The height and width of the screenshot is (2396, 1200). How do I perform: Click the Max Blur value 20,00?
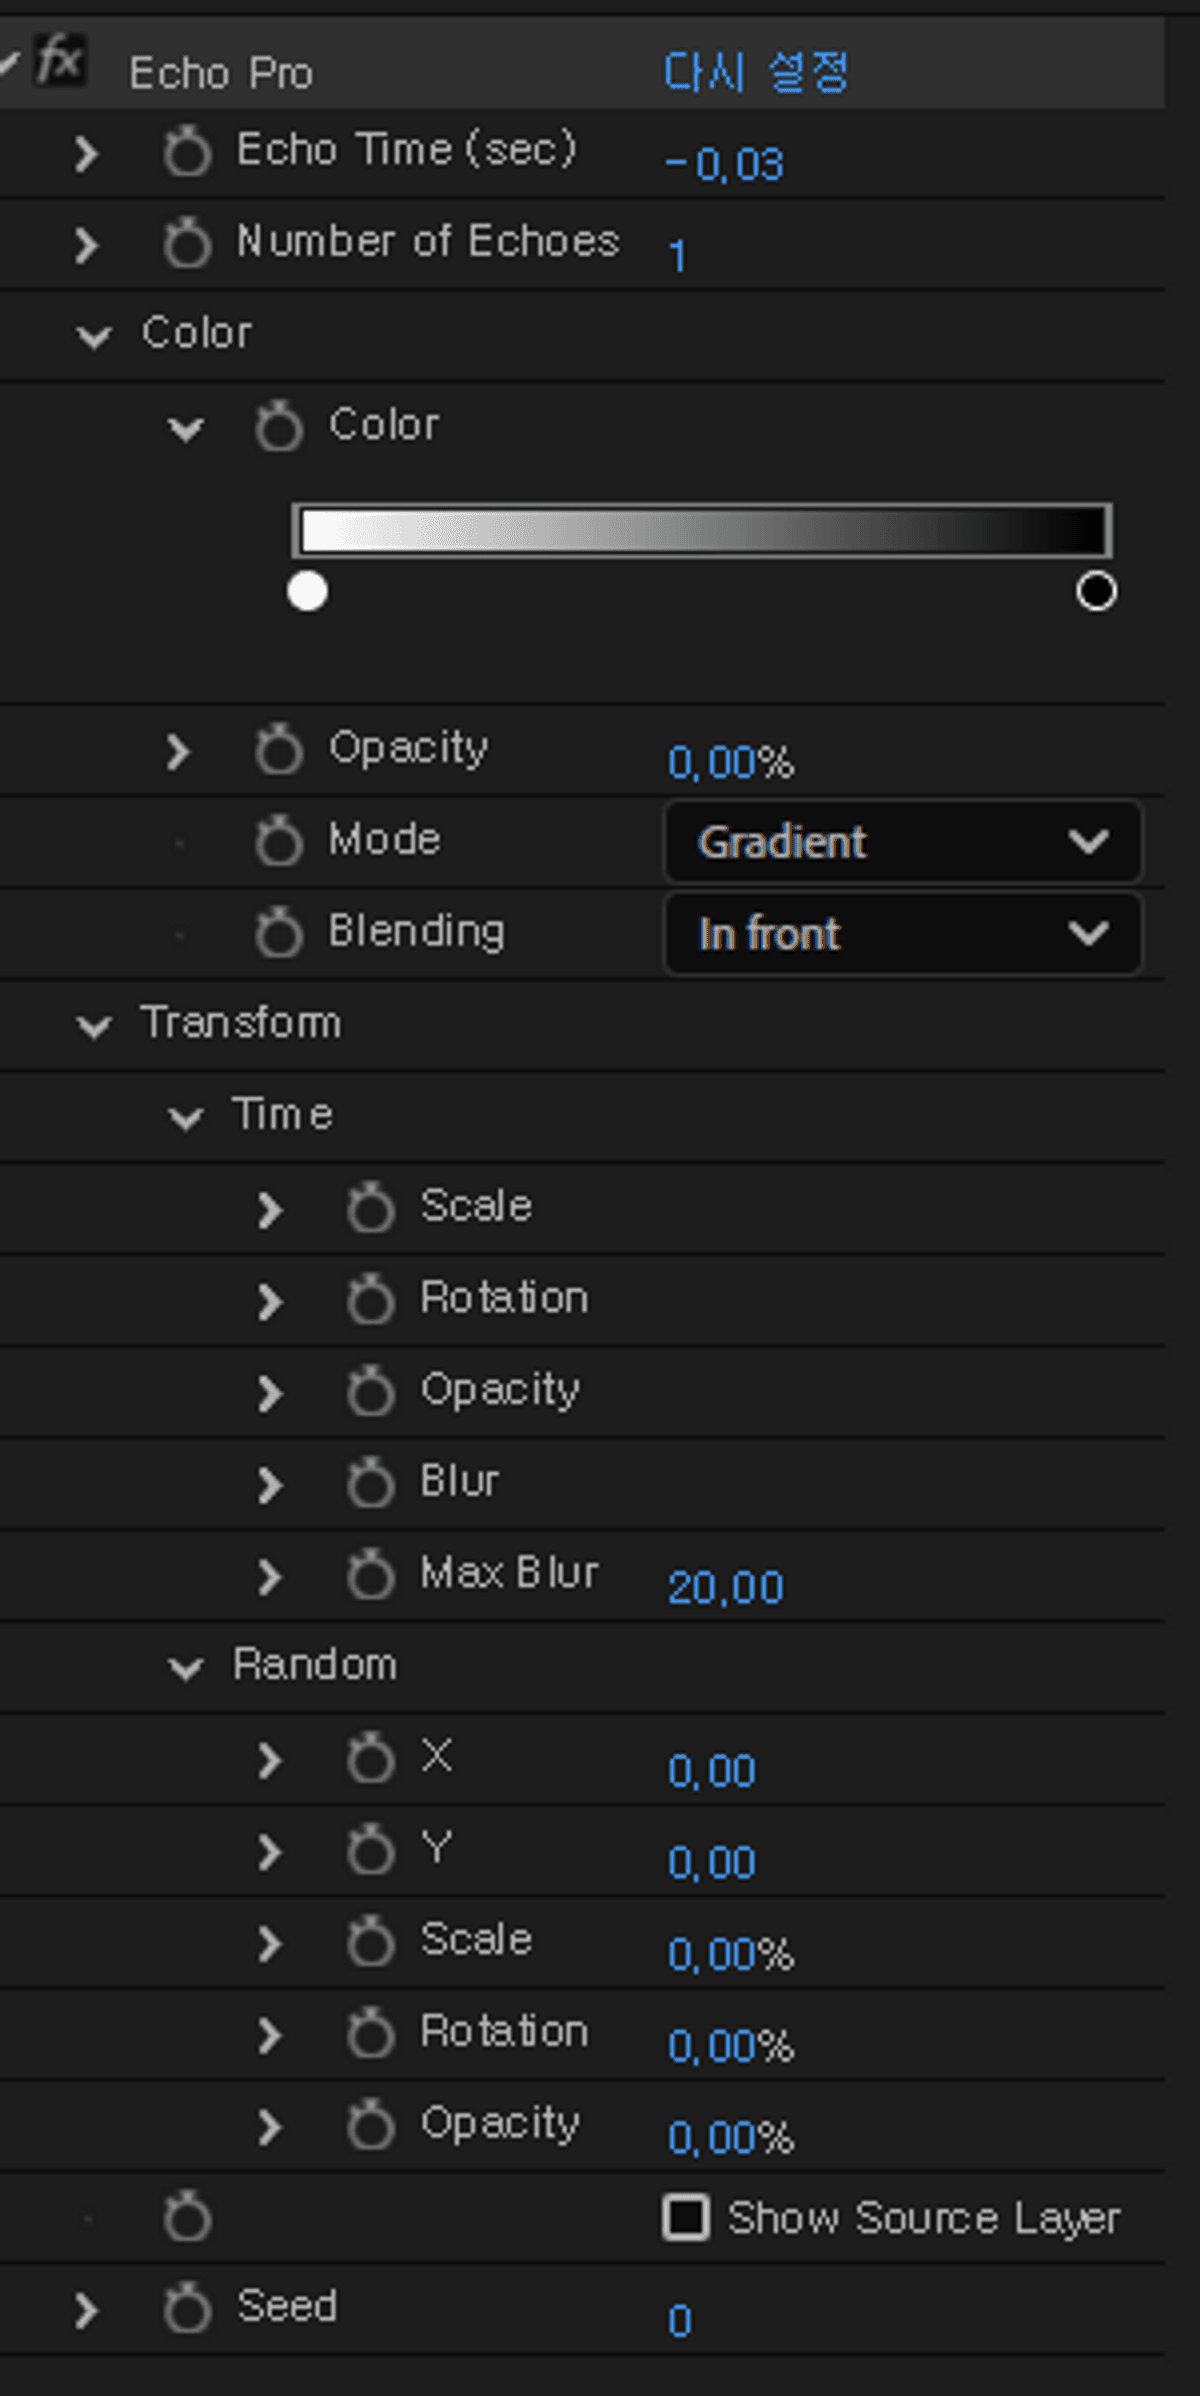725,1588
